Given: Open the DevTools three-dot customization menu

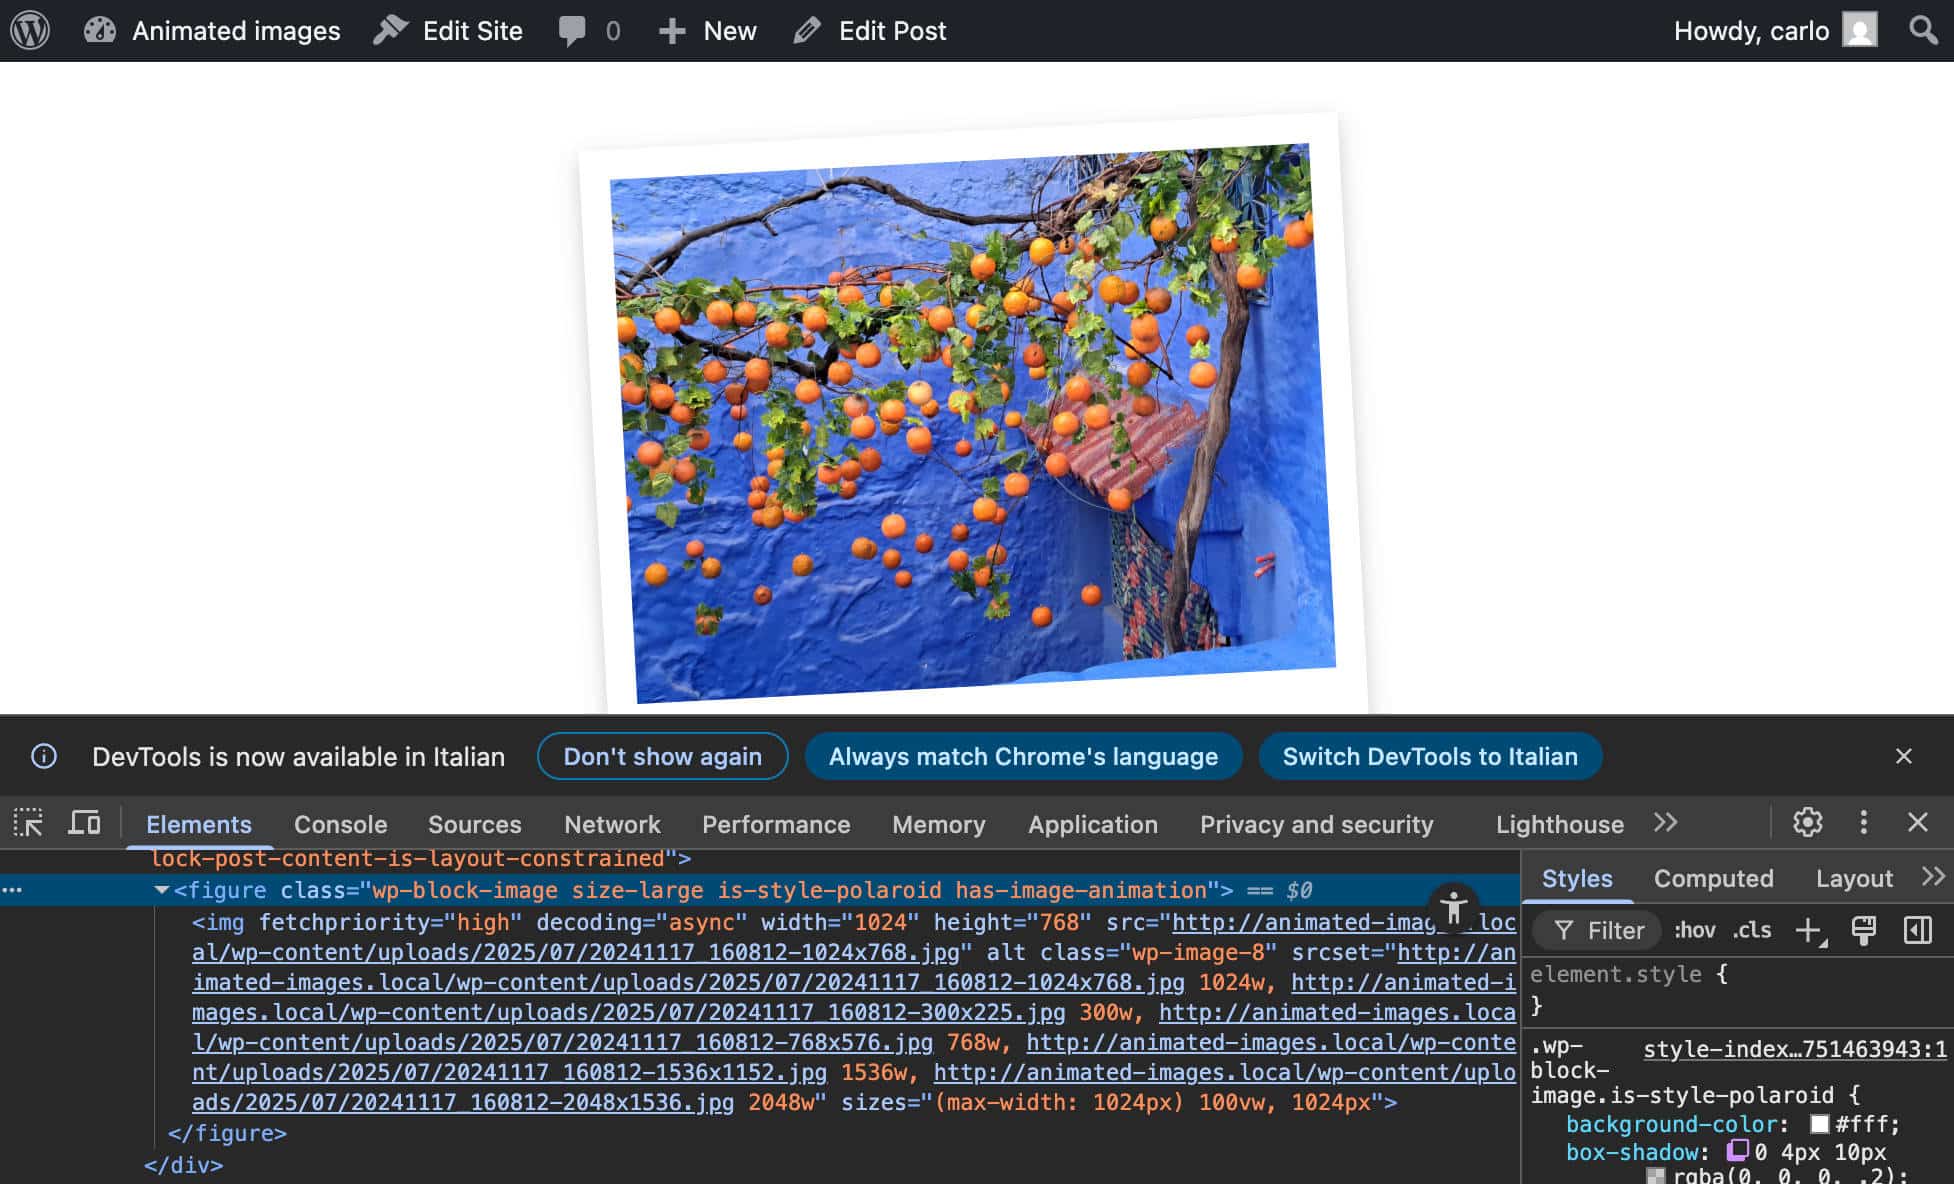Looking at the screenshot, I should pyautogui.click(x=1864, y=823).
